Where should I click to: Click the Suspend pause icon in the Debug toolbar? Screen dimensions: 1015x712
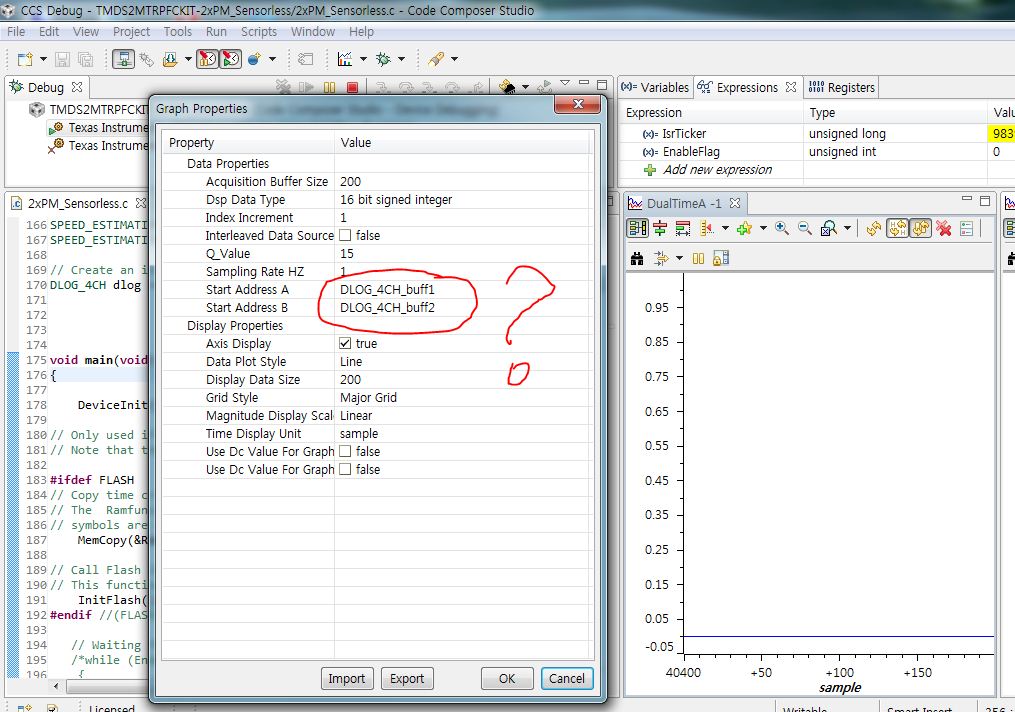click(328, 87)
